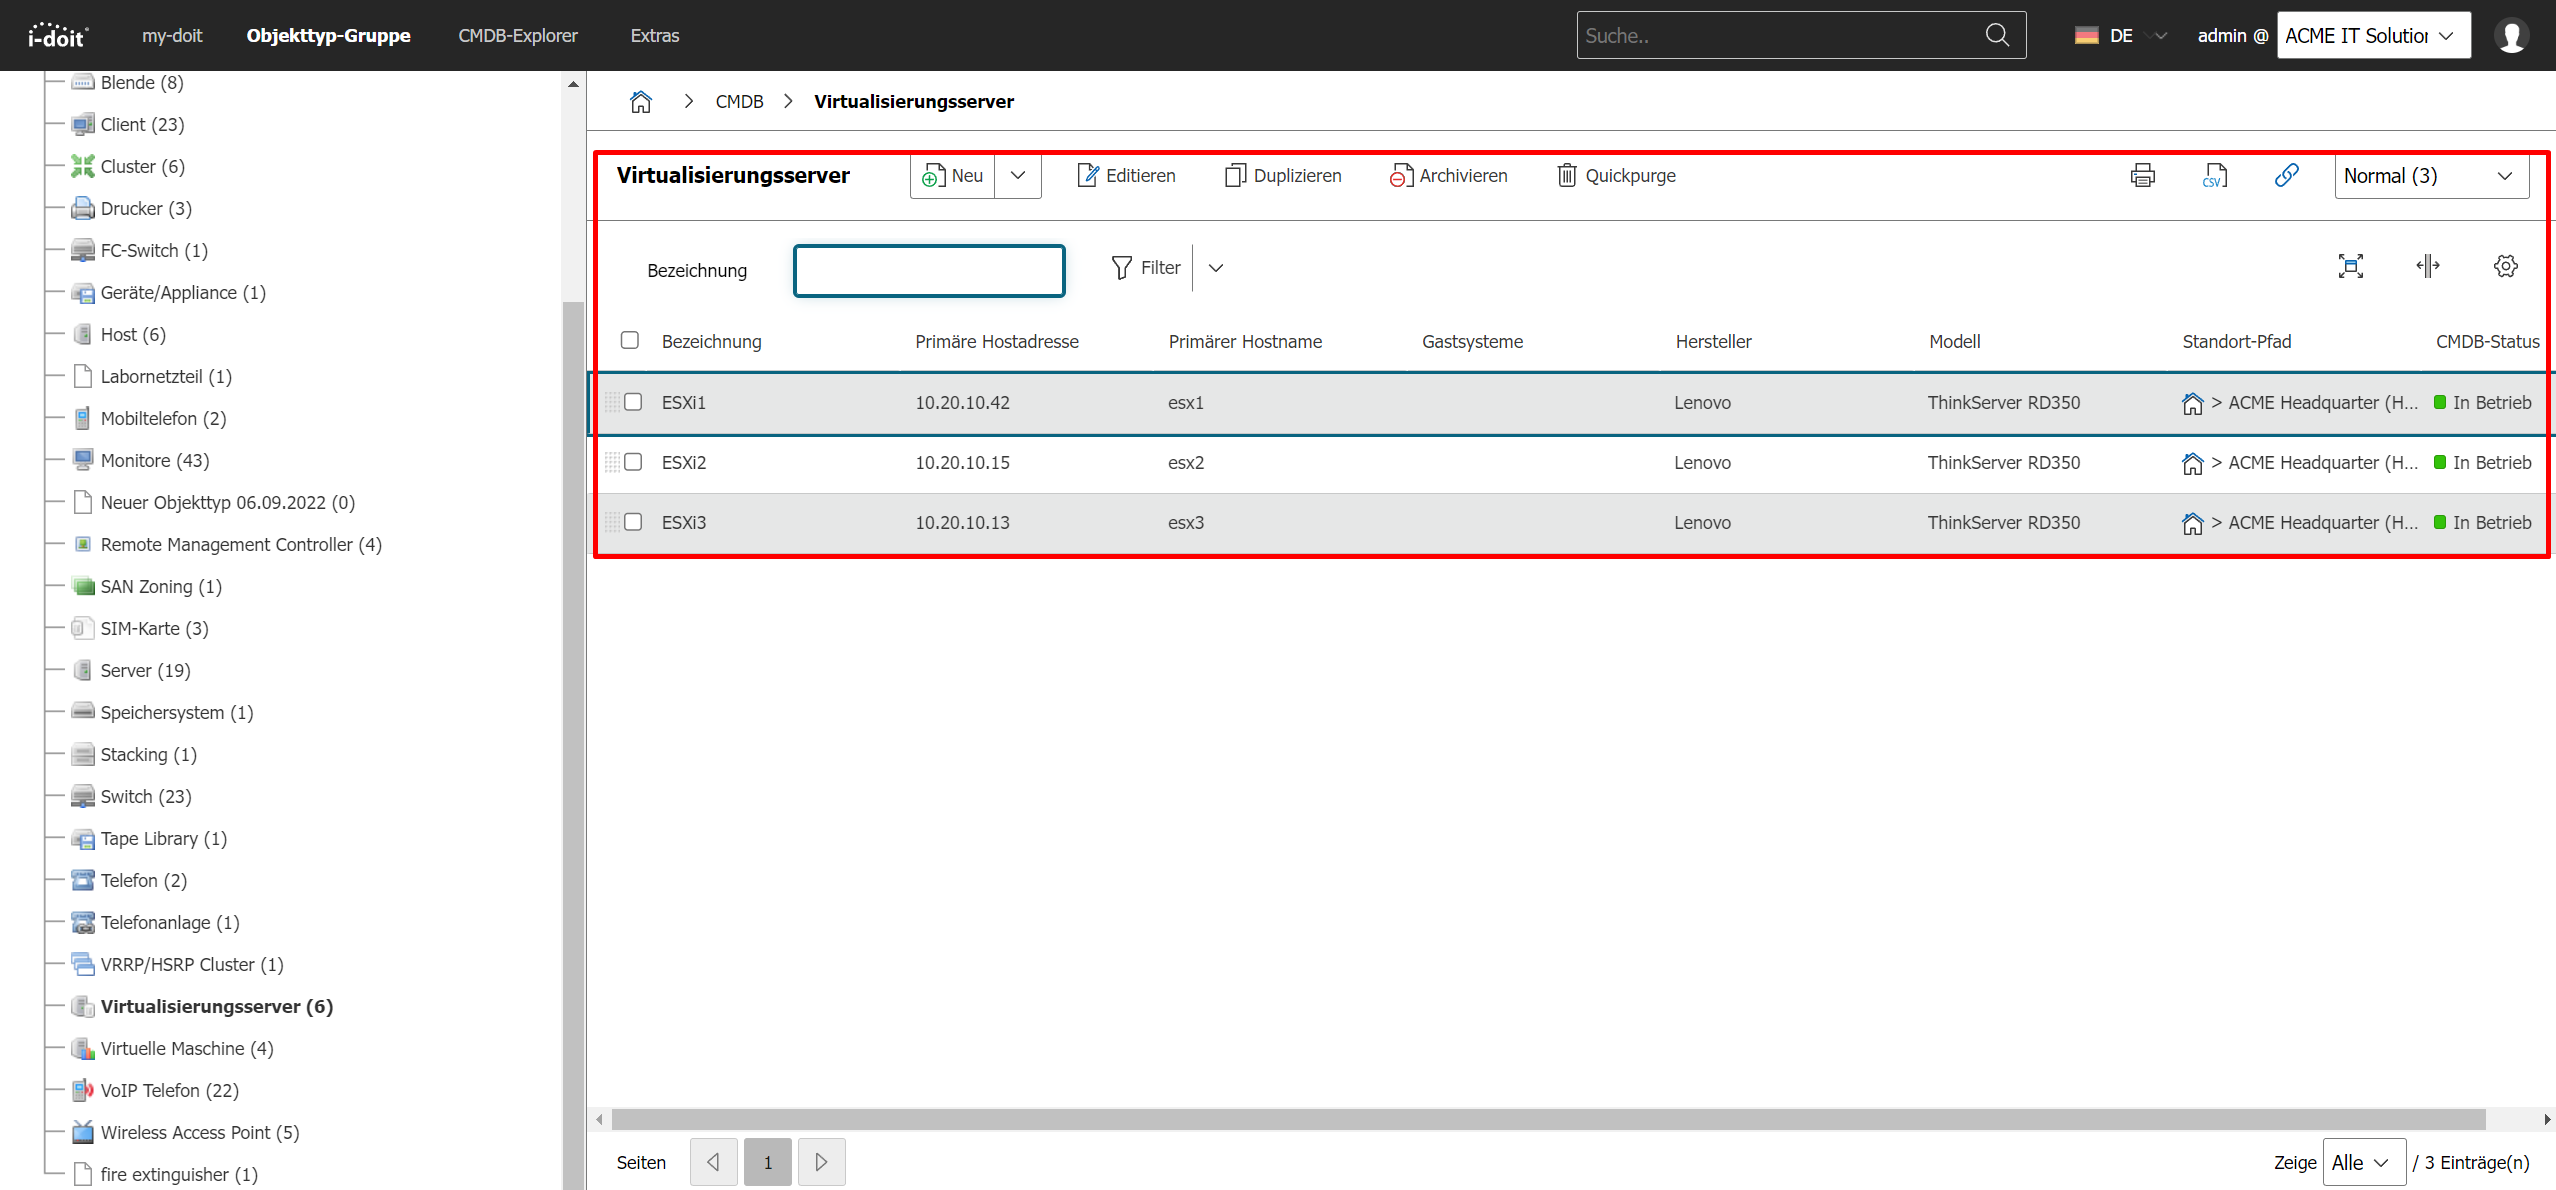Click the Quickpurge button
This screenshot has width=2556, height=1190.
[1616, 176]
